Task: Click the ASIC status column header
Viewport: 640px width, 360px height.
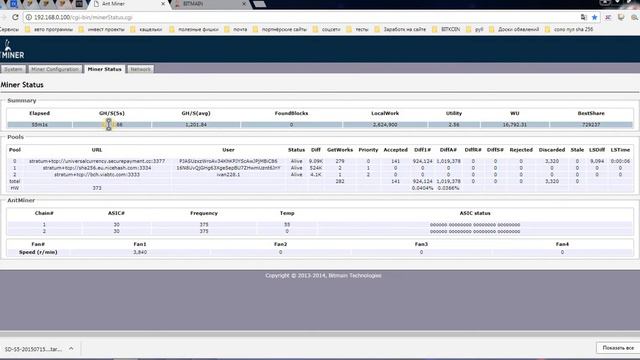Action: coord(475,213)
